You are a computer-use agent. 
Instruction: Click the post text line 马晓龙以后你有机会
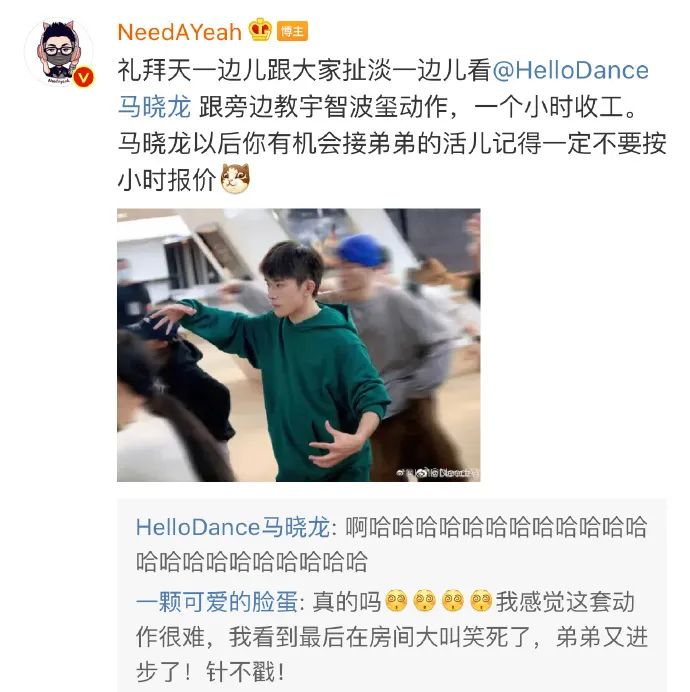click(x=392, y=143)
